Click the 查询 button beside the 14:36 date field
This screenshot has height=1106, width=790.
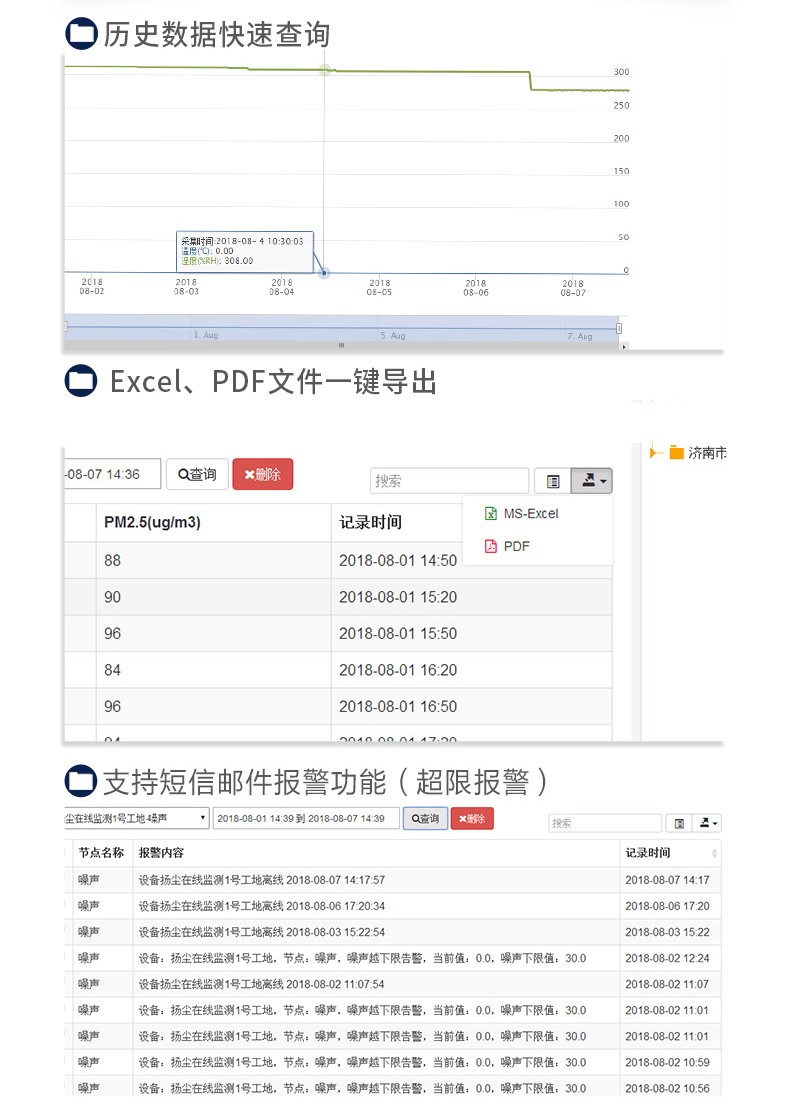tap(197, 474)
